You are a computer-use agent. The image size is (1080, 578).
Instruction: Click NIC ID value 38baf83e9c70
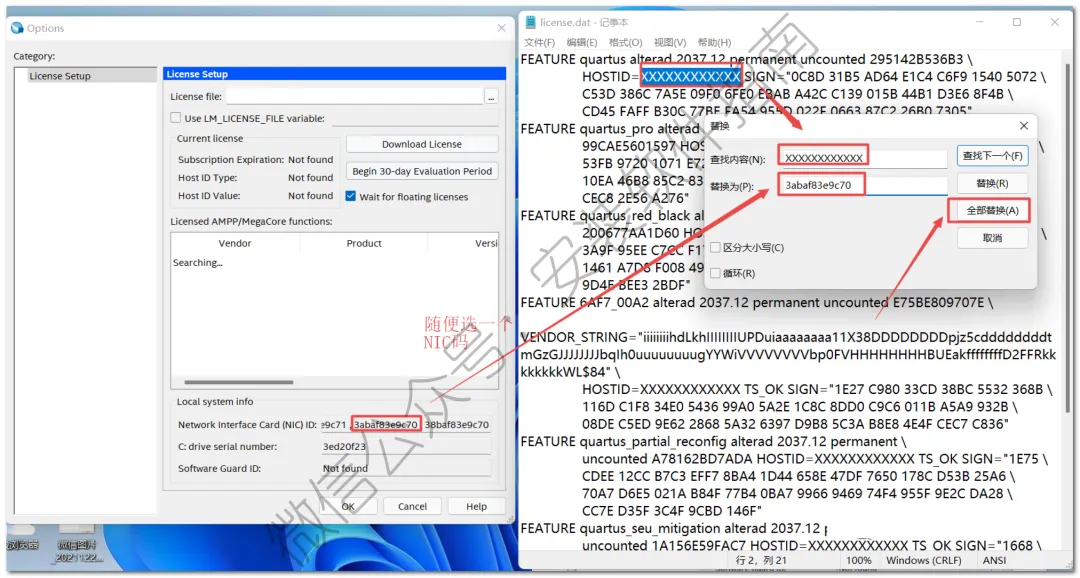(x=457, y=424)
